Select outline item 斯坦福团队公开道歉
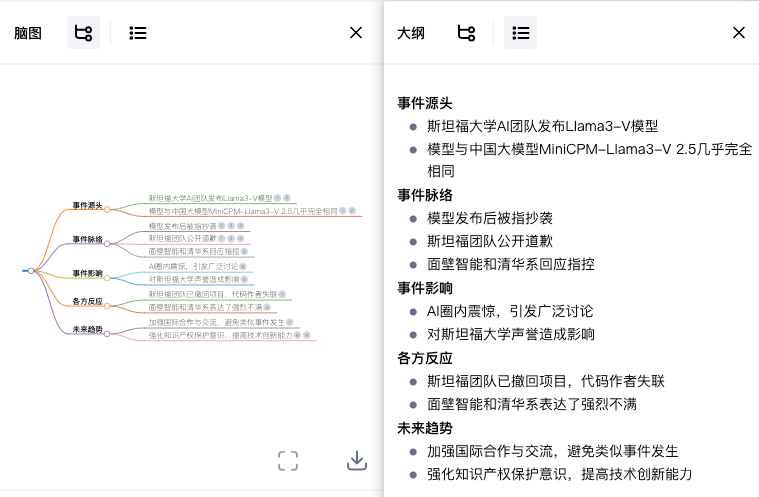The width and height of the screenshot is (759, 497). tap(490, 241)
